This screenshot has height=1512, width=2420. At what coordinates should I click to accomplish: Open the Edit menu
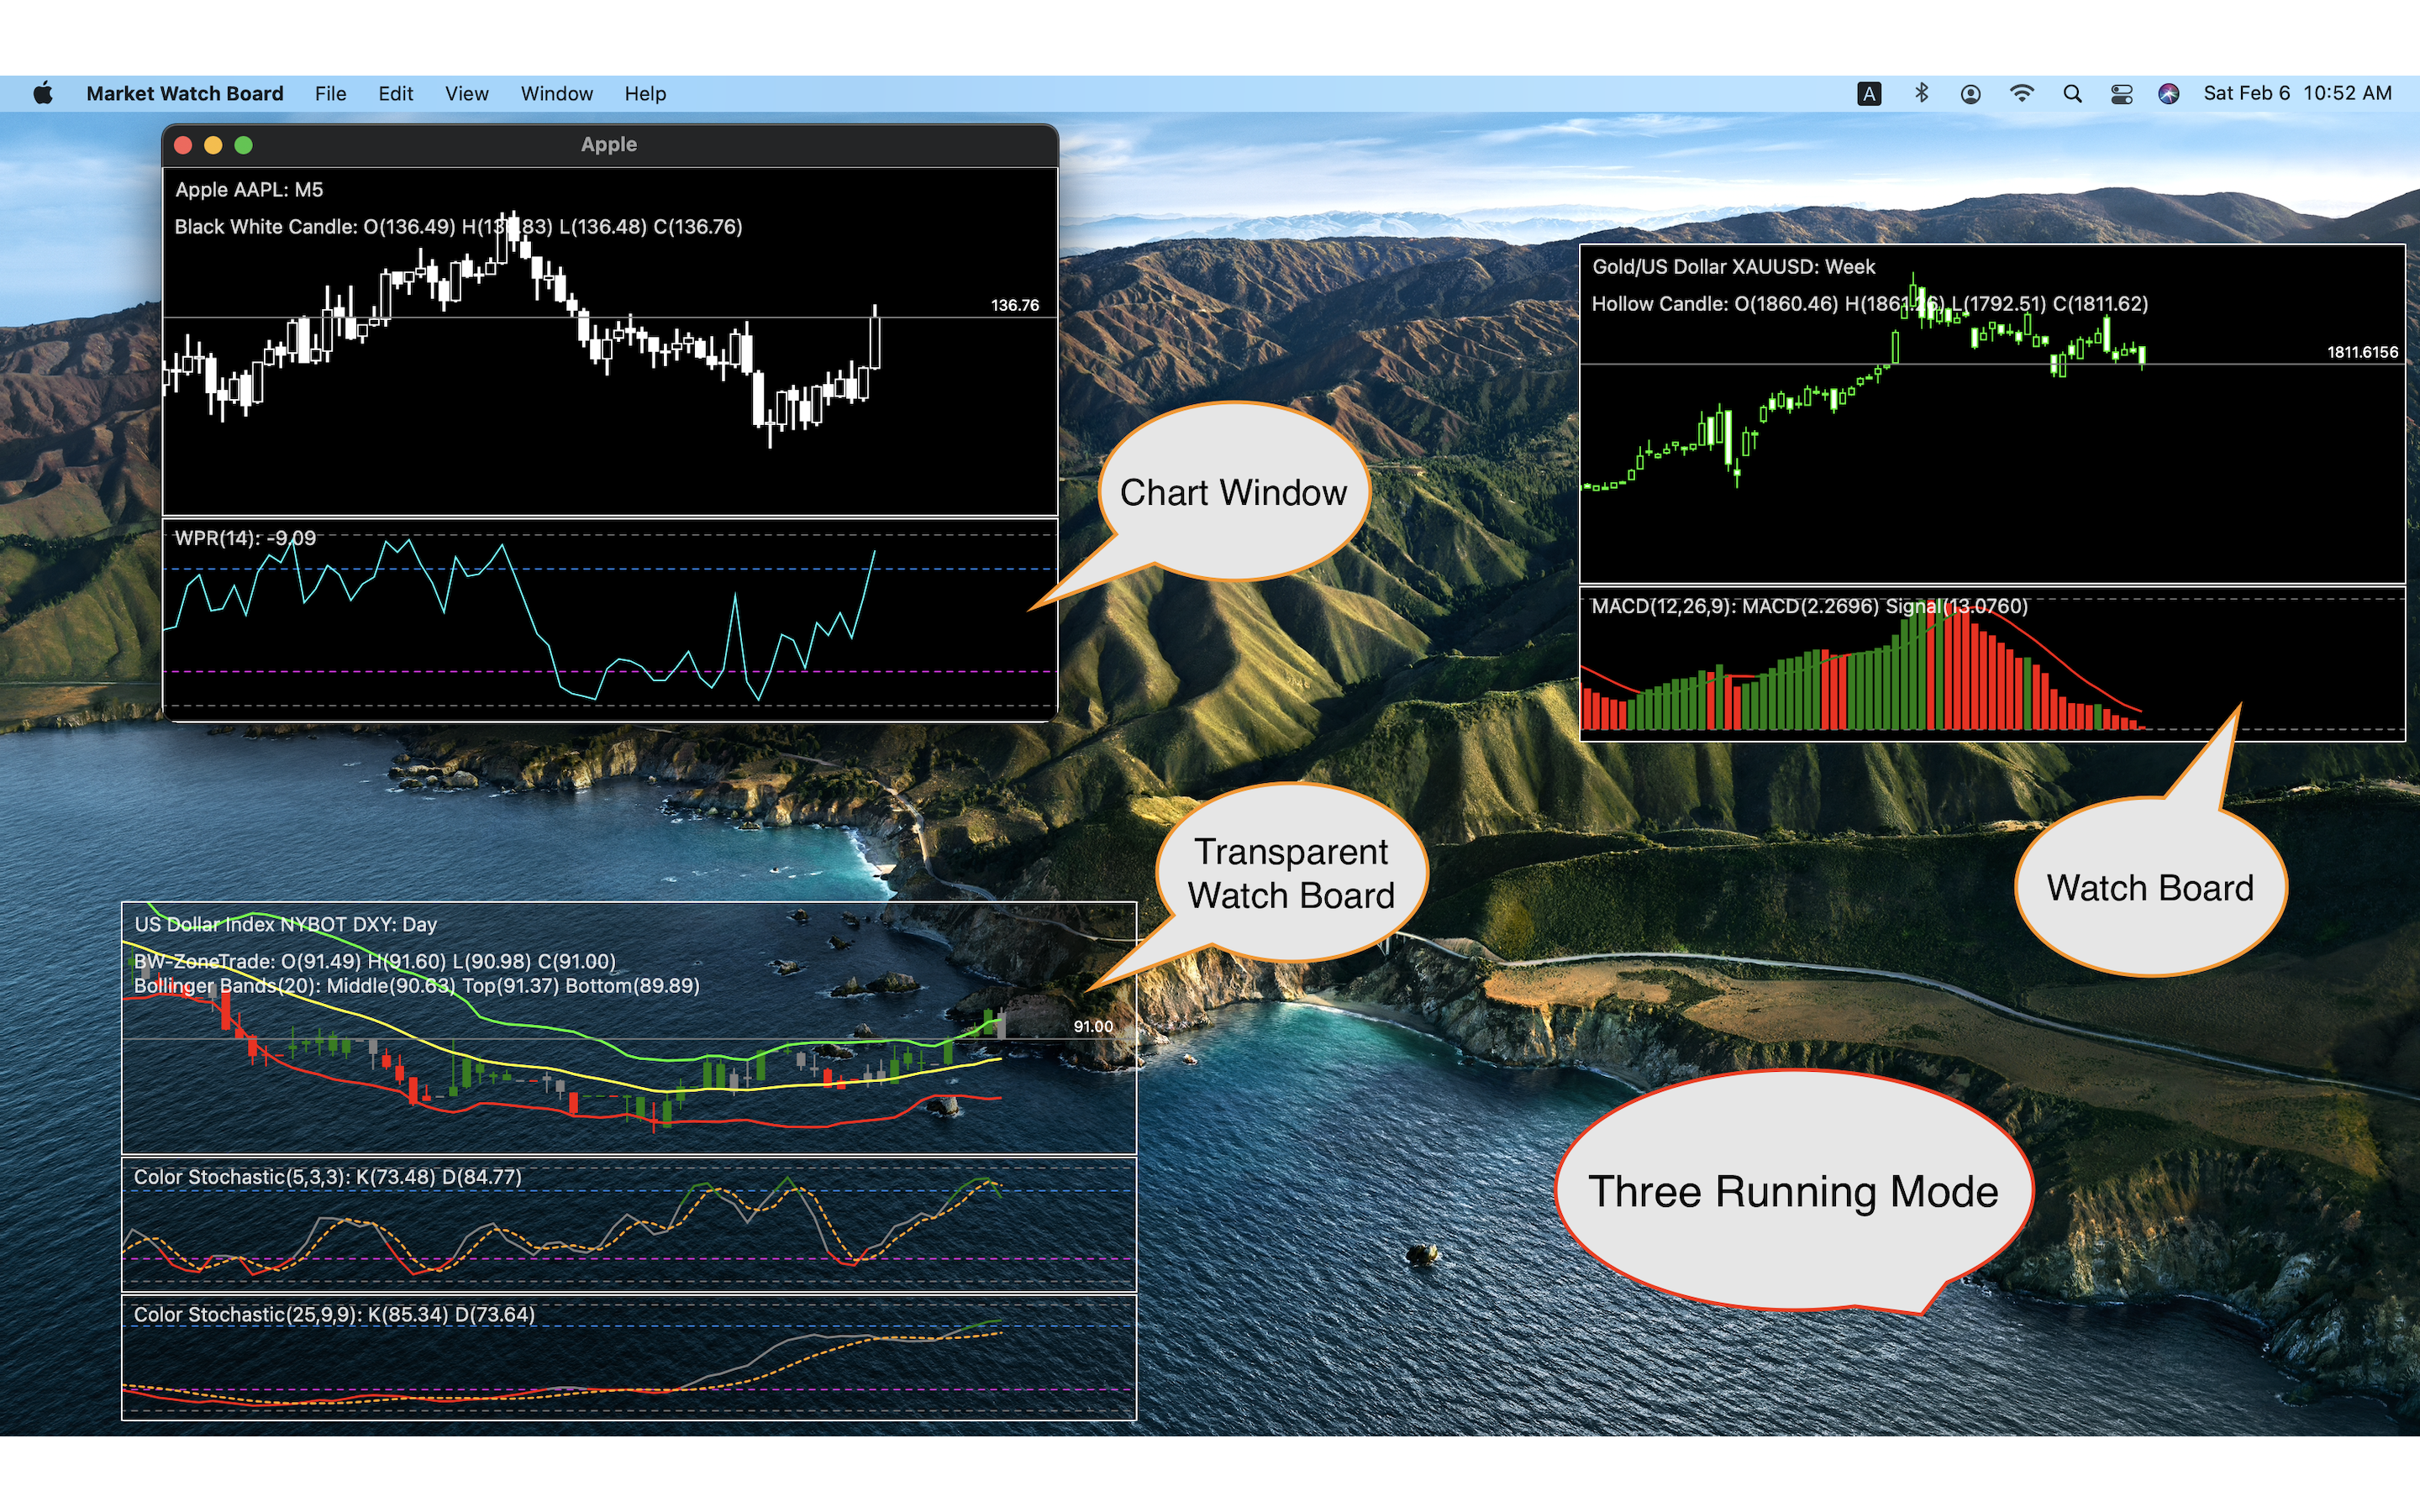pyautogui.click(x=395, y=94)
